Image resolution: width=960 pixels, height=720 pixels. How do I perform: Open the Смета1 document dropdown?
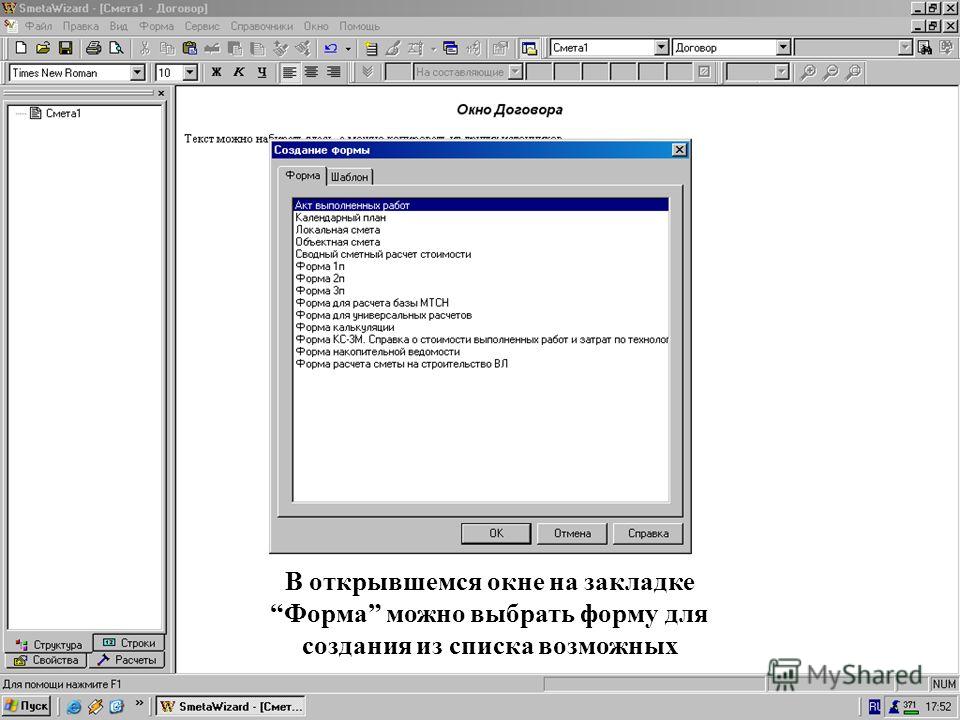pyautogui.click(x=661, y=48)
